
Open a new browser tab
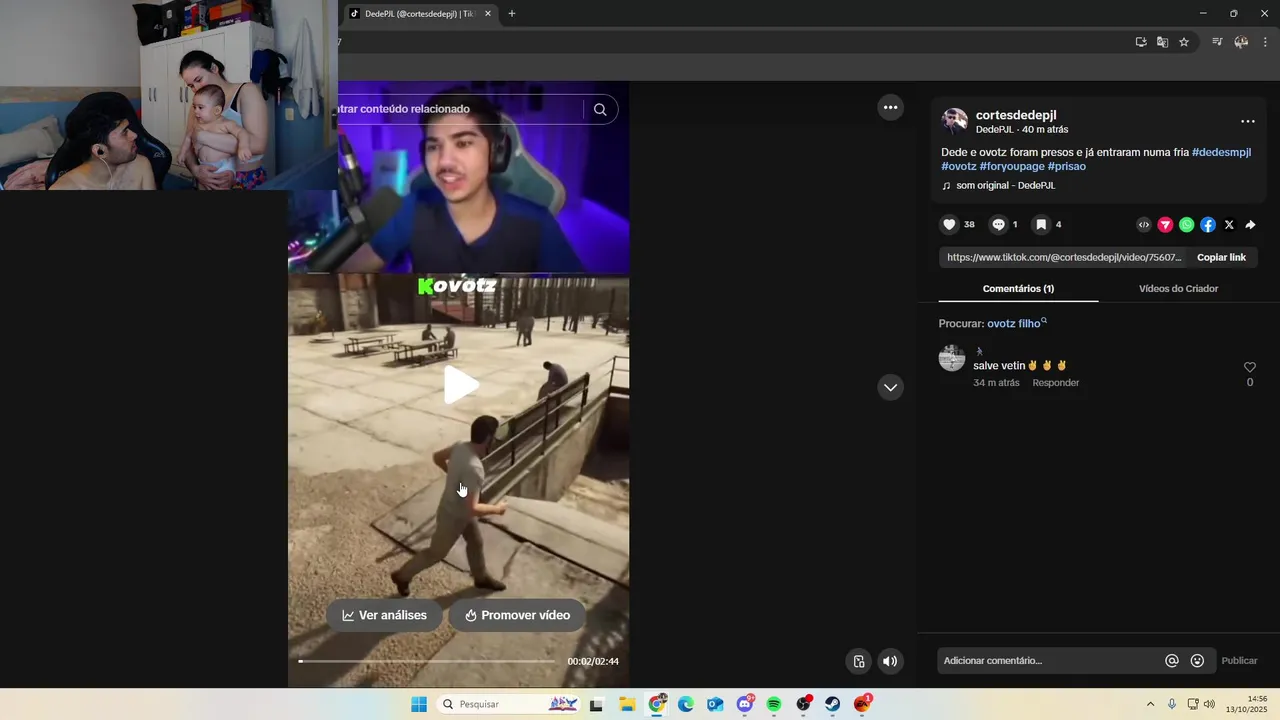click(512, 14)
